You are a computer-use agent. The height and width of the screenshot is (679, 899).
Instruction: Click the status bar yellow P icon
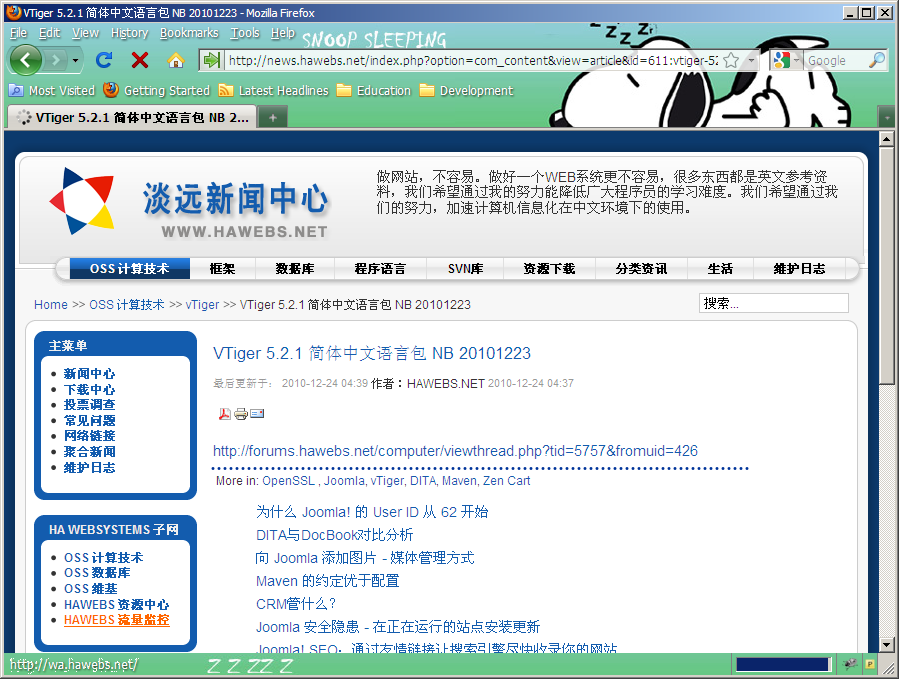click(870, 664)
